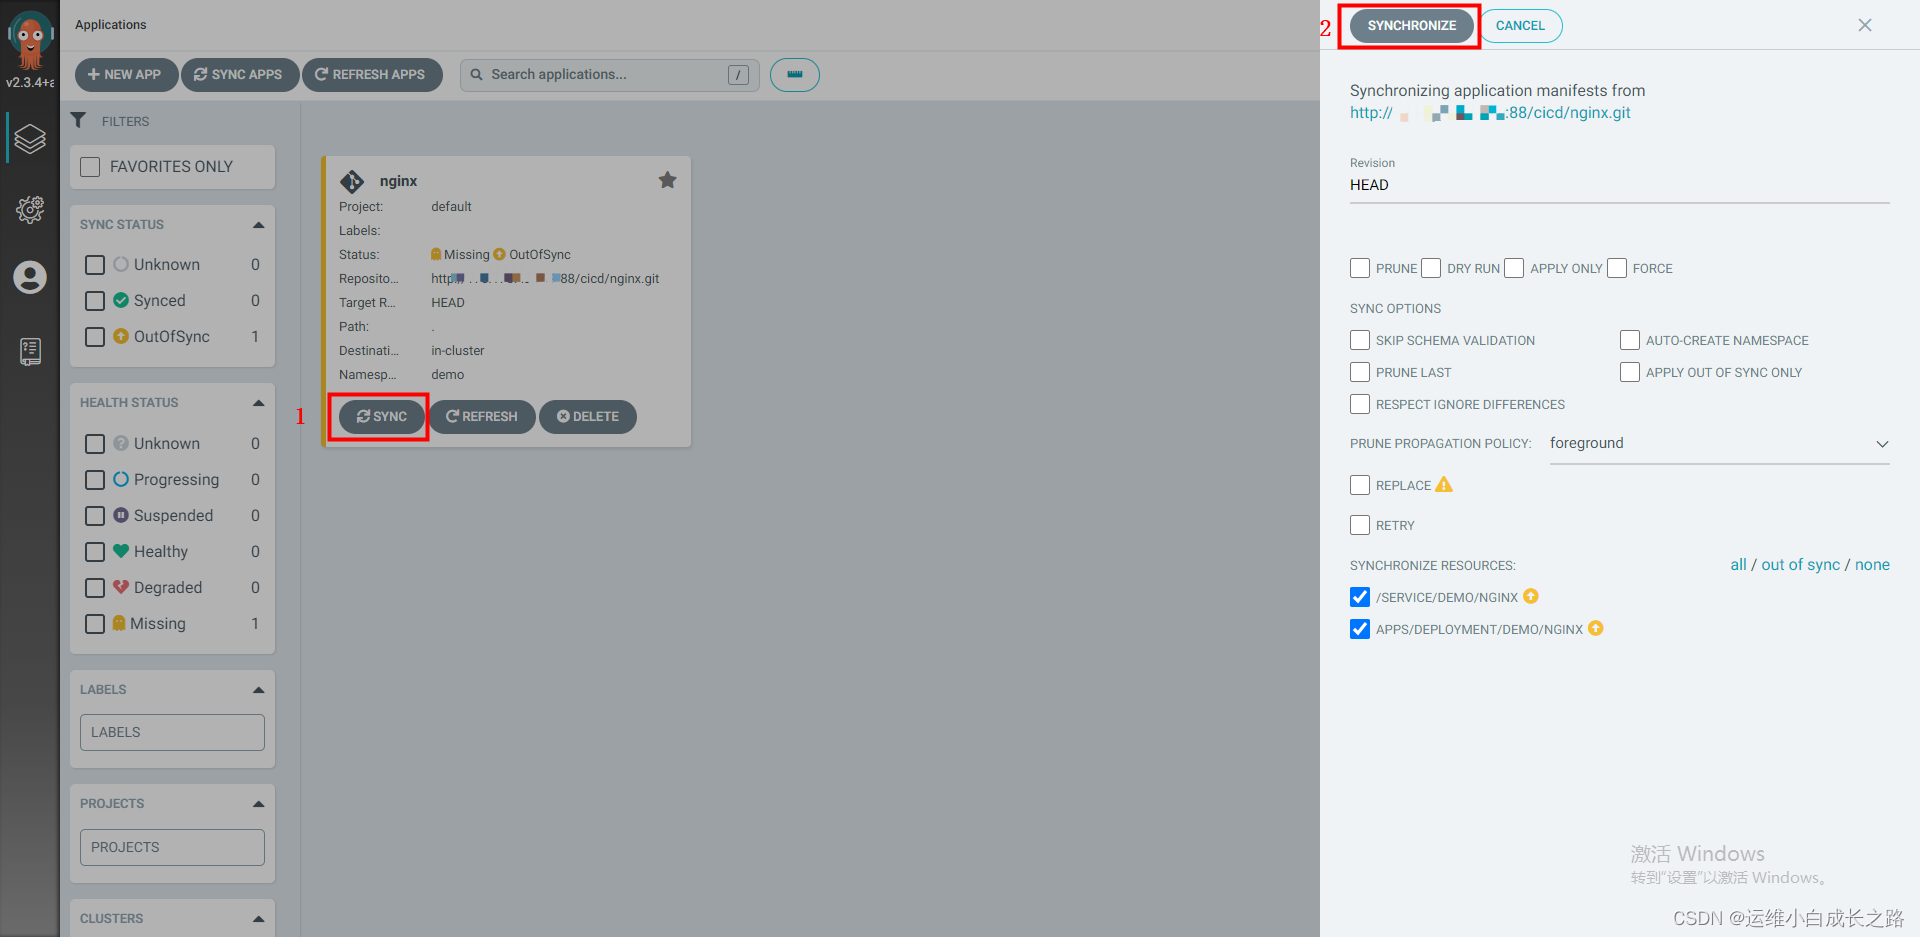Open Settings via the gear icon
The width and height of the screenshot is (1920, 937).
(30, 210)
